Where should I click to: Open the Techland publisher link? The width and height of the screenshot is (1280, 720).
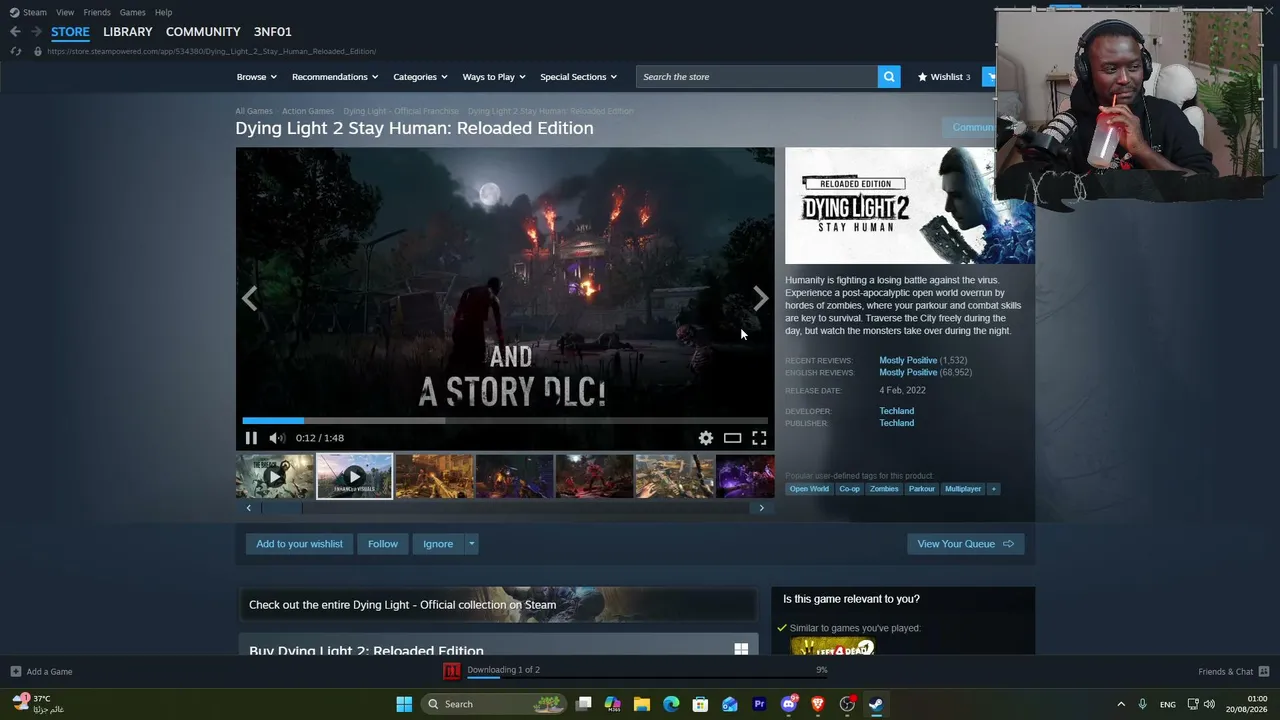tap(896, 423)
